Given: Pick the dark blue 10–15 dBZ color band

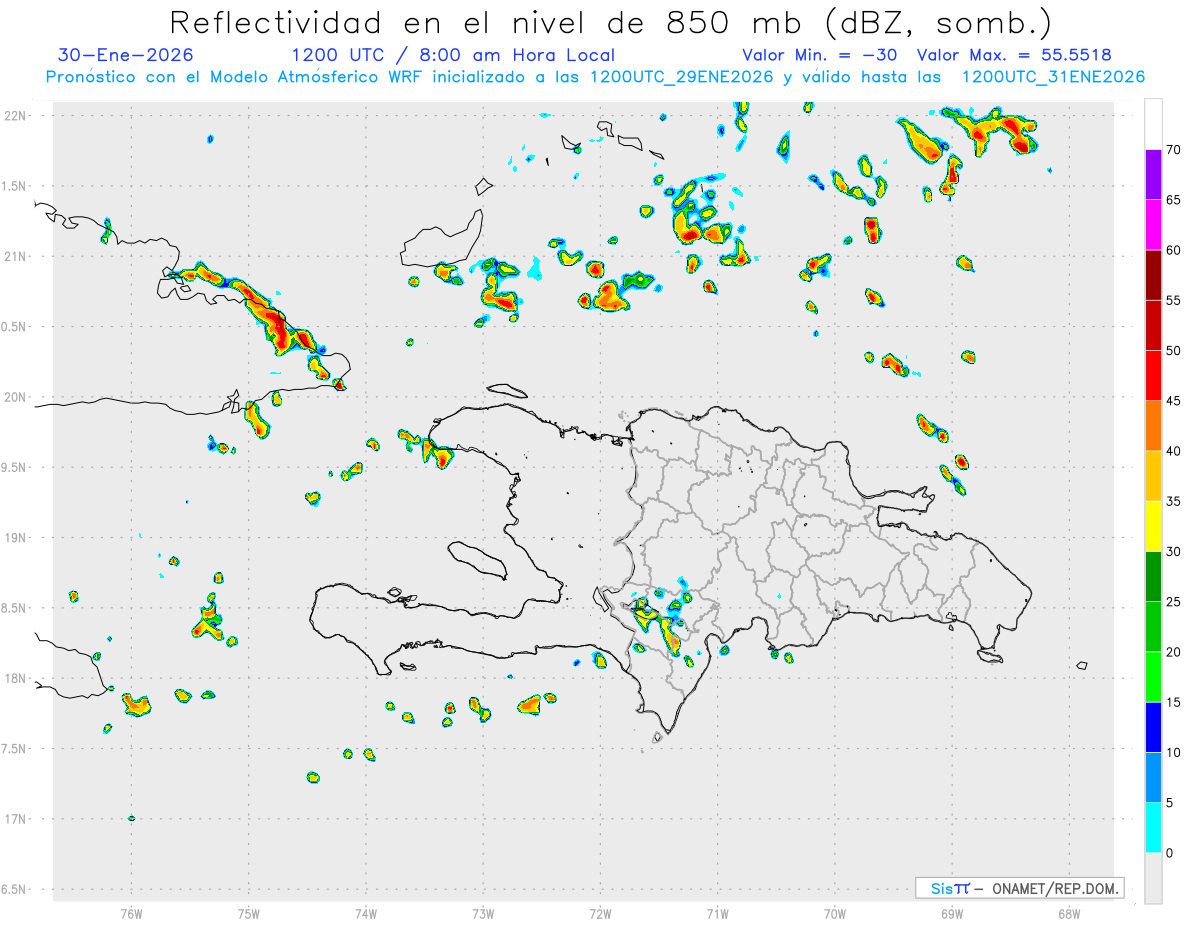Looking at the screenshot, I should pos(1153,727).
